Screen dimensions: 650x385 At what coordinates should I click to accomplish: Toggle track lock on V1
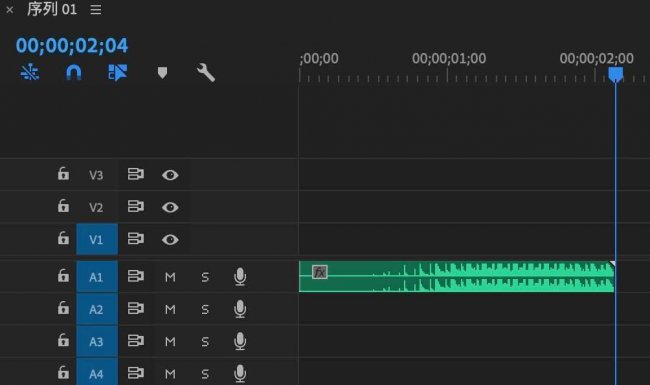[63, 238]
